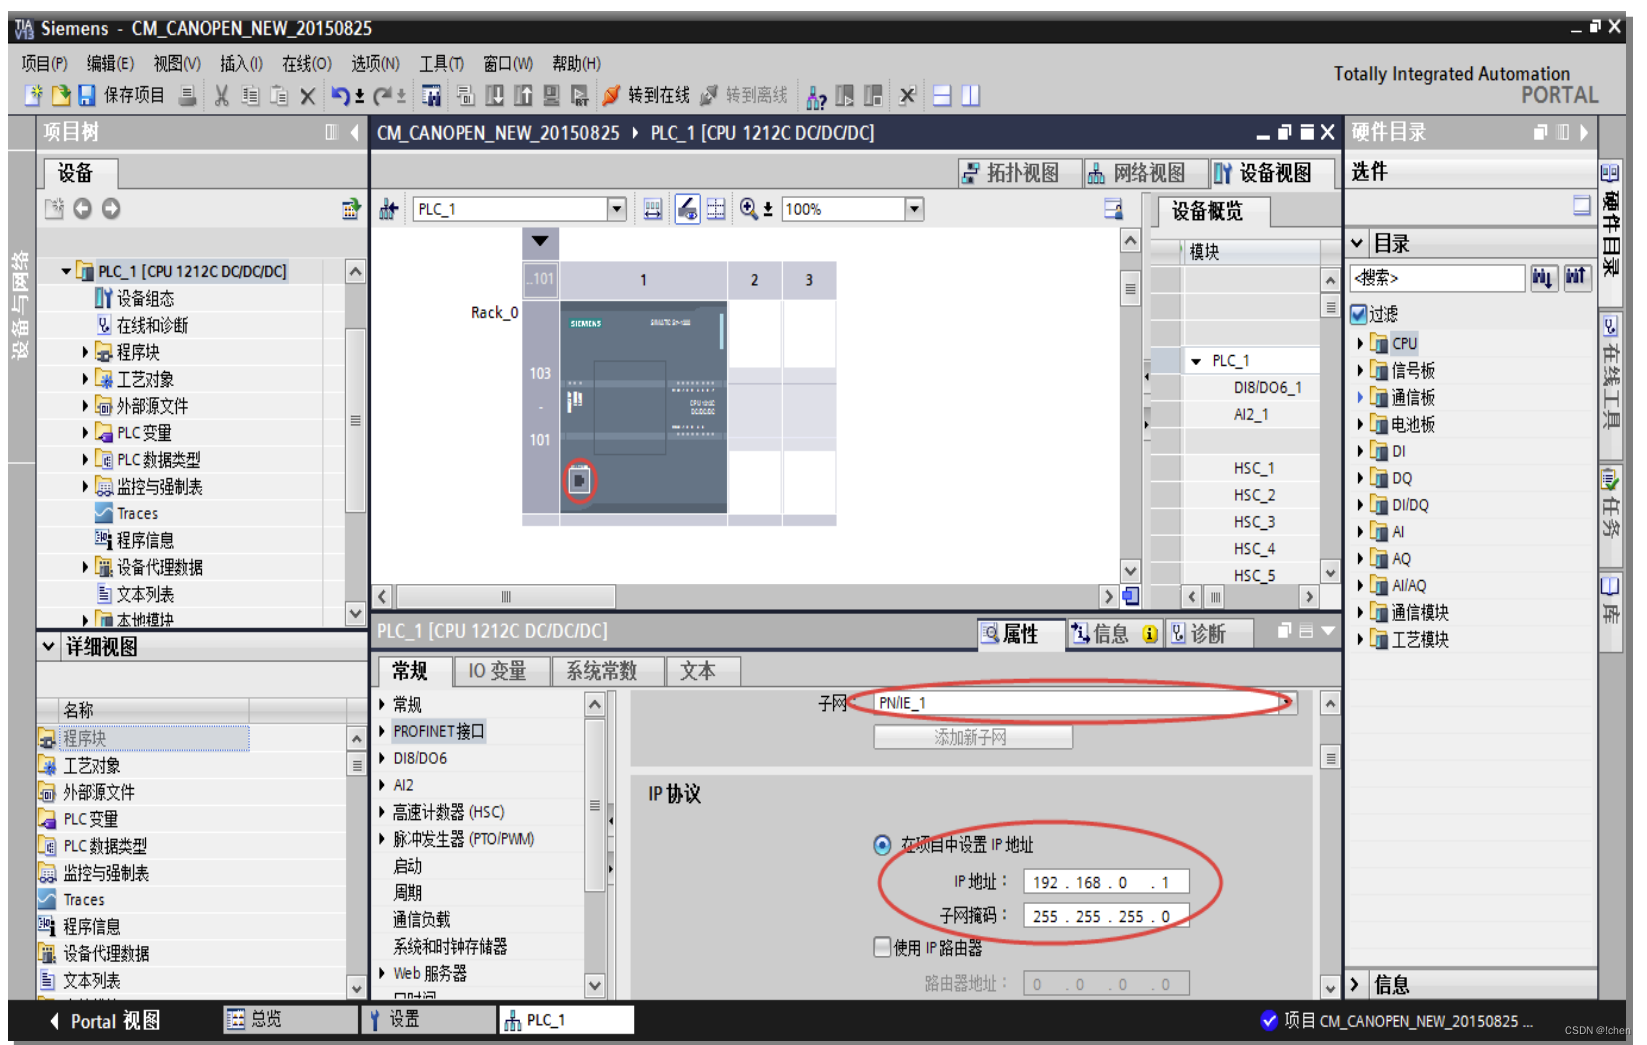Click the Portal 视图 button
This screenshot has height=1045, width=1647.
pyautogui.click(x=106, y=1021)
